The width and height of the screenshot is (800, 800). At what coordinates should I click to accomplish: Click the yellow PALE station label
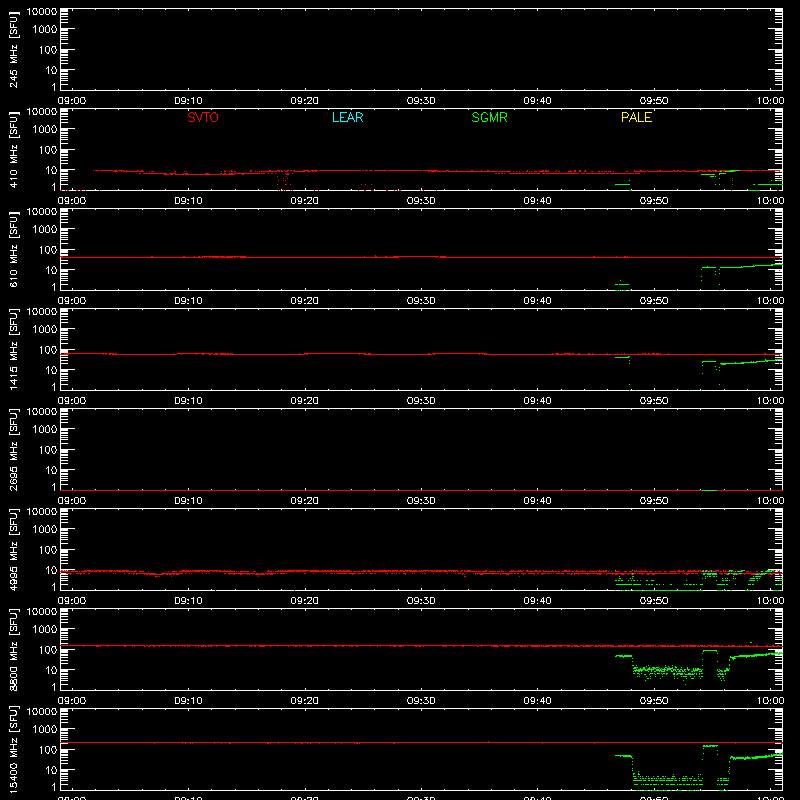click(636, 117)
